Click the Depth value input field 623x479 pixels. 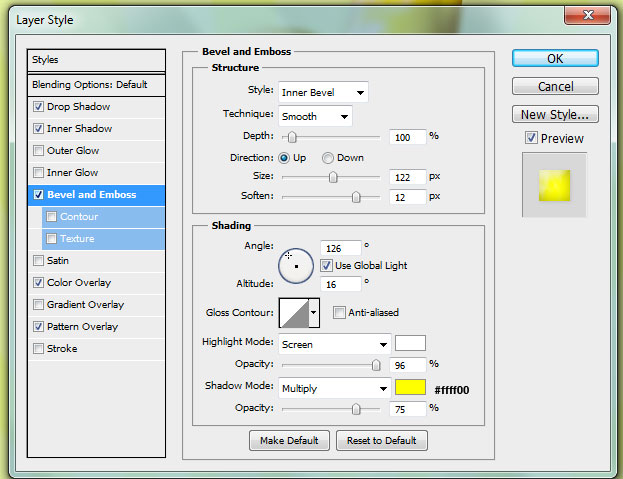click(x=406, y=136)
